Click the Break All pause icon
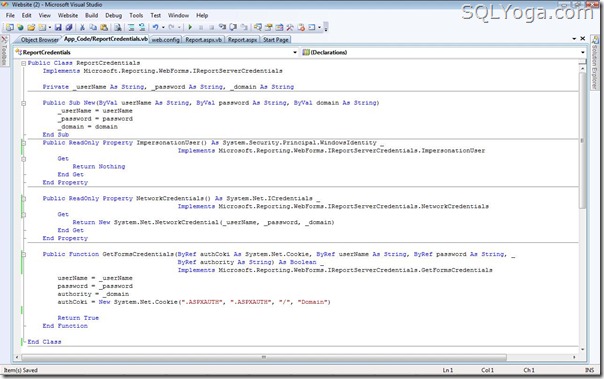This screenshot has height=379, width=604. [201, 27]
